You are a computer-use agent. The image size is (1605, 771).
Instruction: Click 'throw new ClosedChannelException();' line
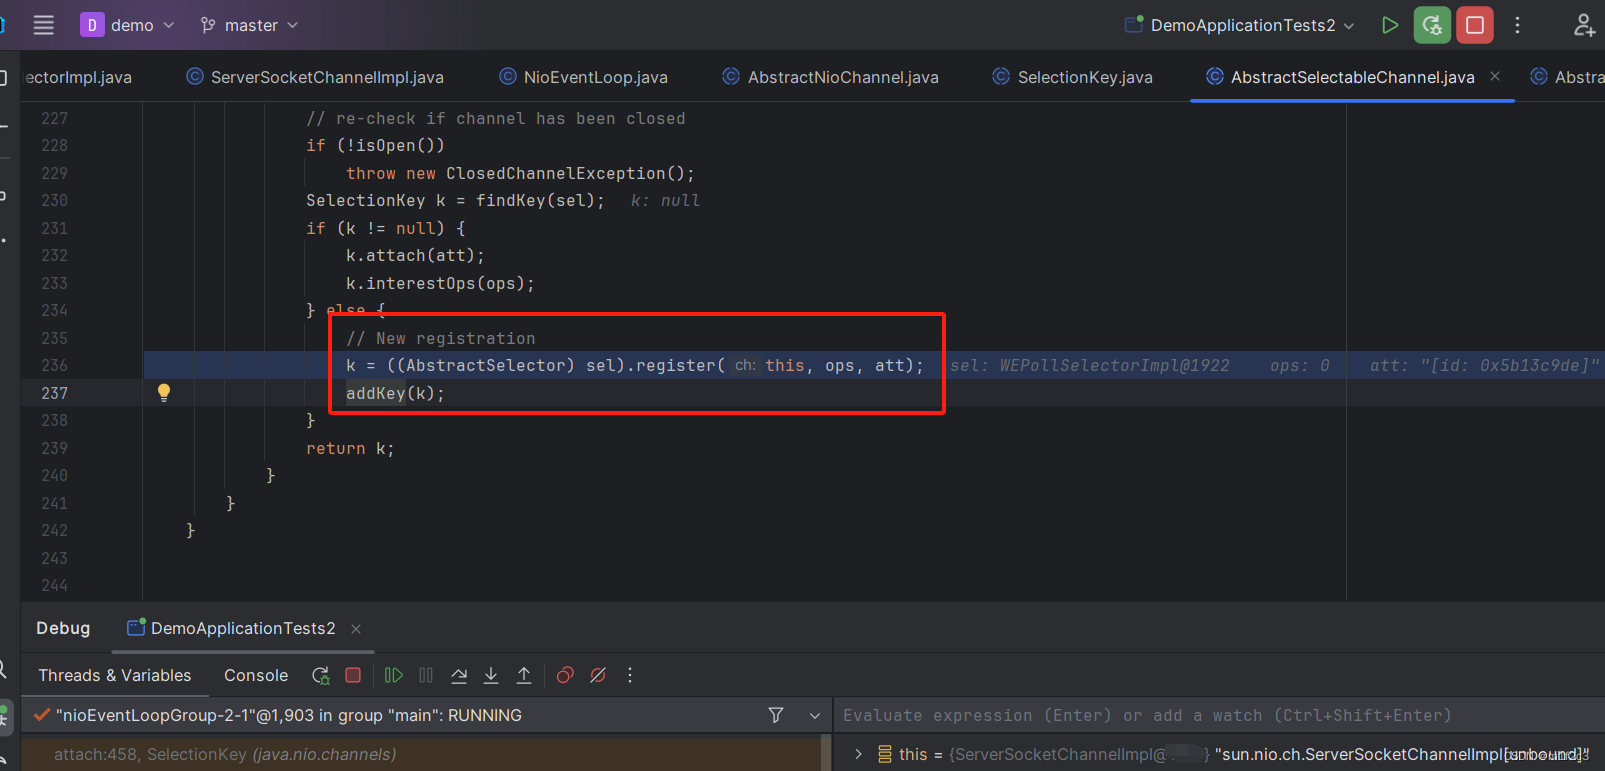click(520, 173)
